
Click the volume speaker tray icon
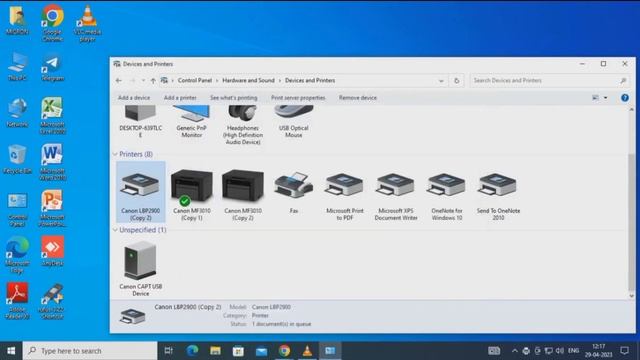click(x=560, y=351)
